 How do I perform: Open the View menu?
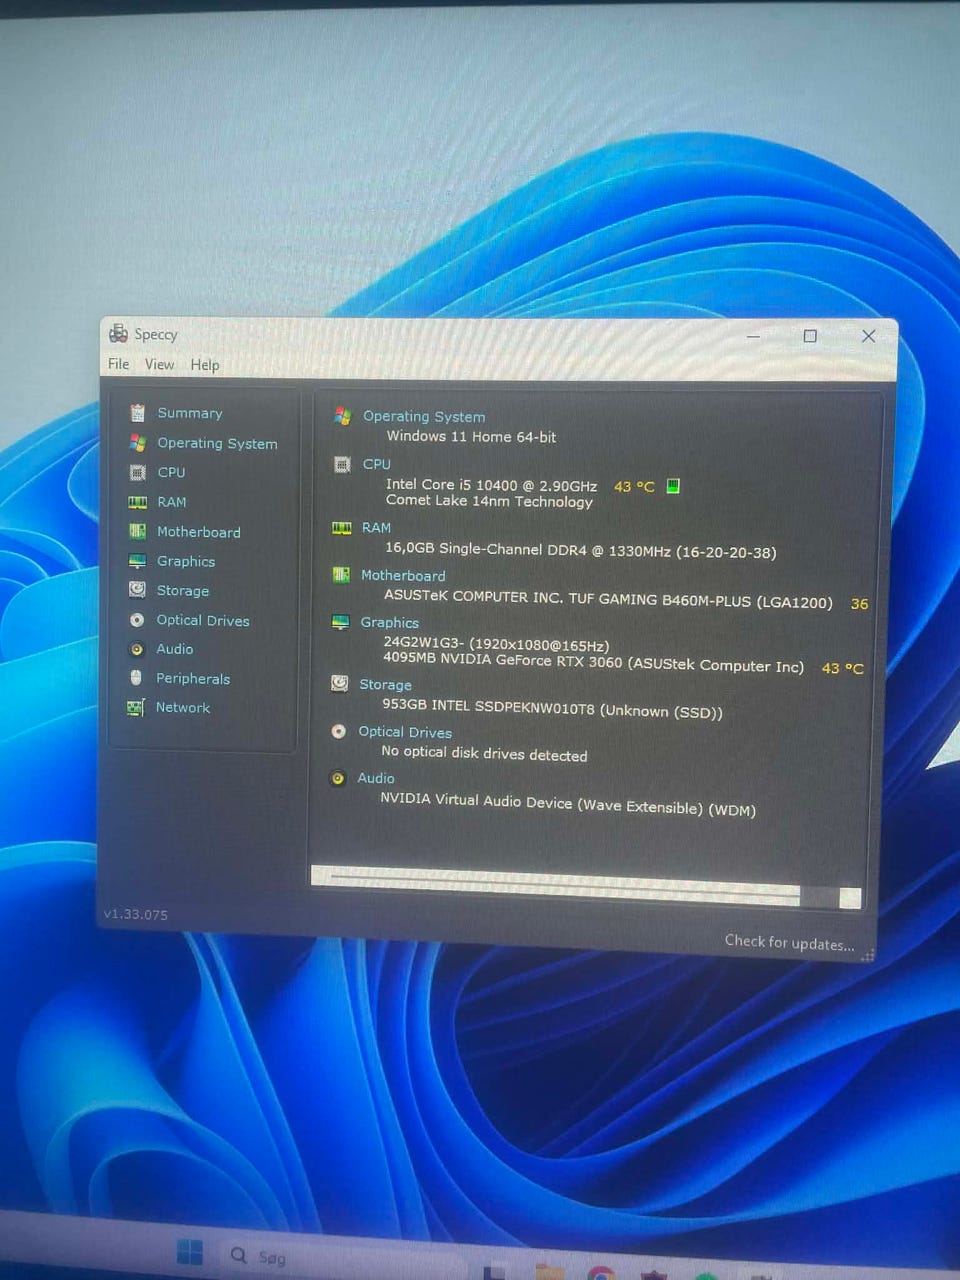point(159,364)
